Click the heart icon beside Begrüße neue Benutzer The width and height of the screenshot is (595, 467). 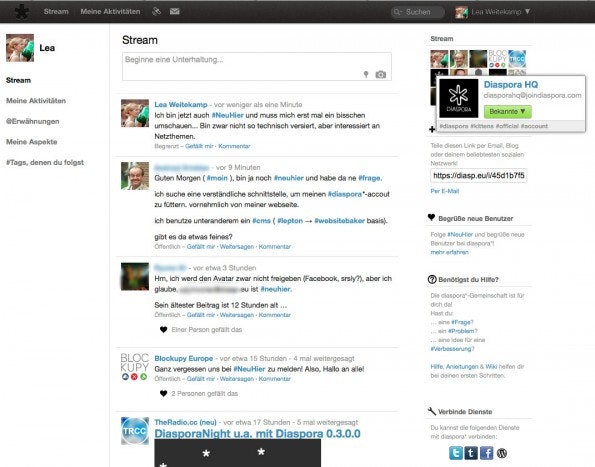coord(431,217)
